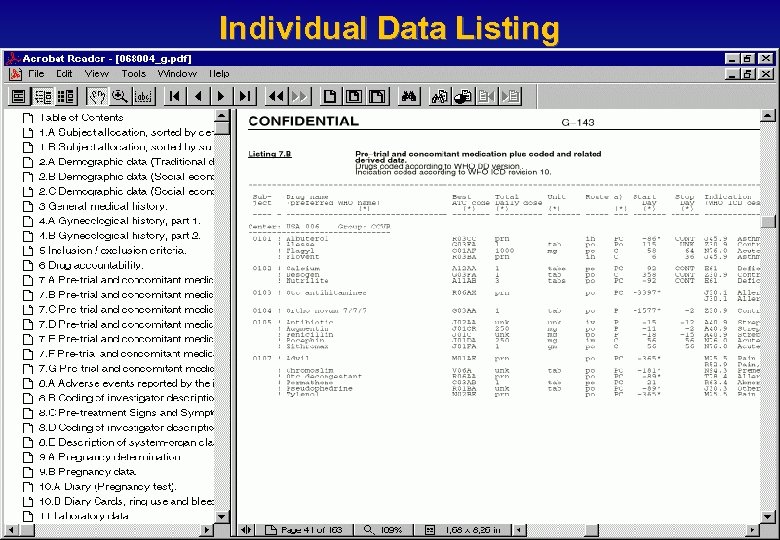Click the 'G-143' page label text

click(x=578, y=122)
